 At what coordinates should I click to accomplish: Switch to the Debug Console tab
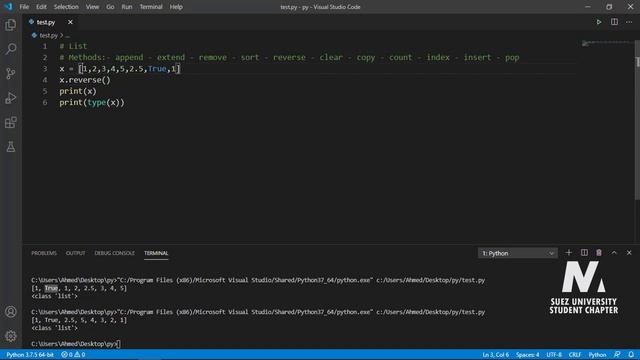(114, 253)
